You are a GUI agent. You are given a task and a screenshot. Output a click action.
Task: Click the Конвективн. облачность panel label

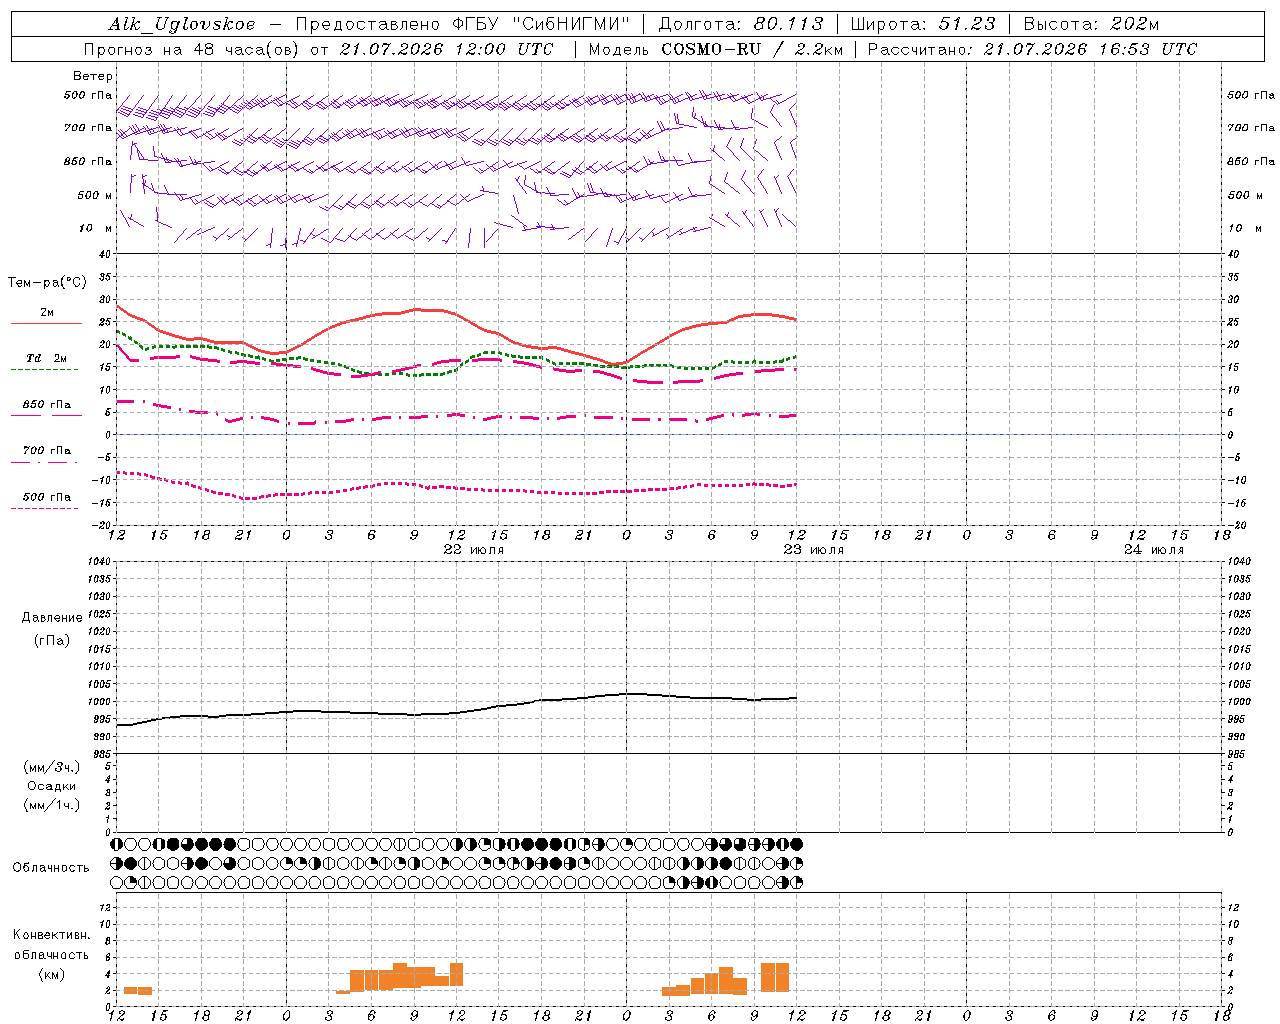click(x=51, y=945)
